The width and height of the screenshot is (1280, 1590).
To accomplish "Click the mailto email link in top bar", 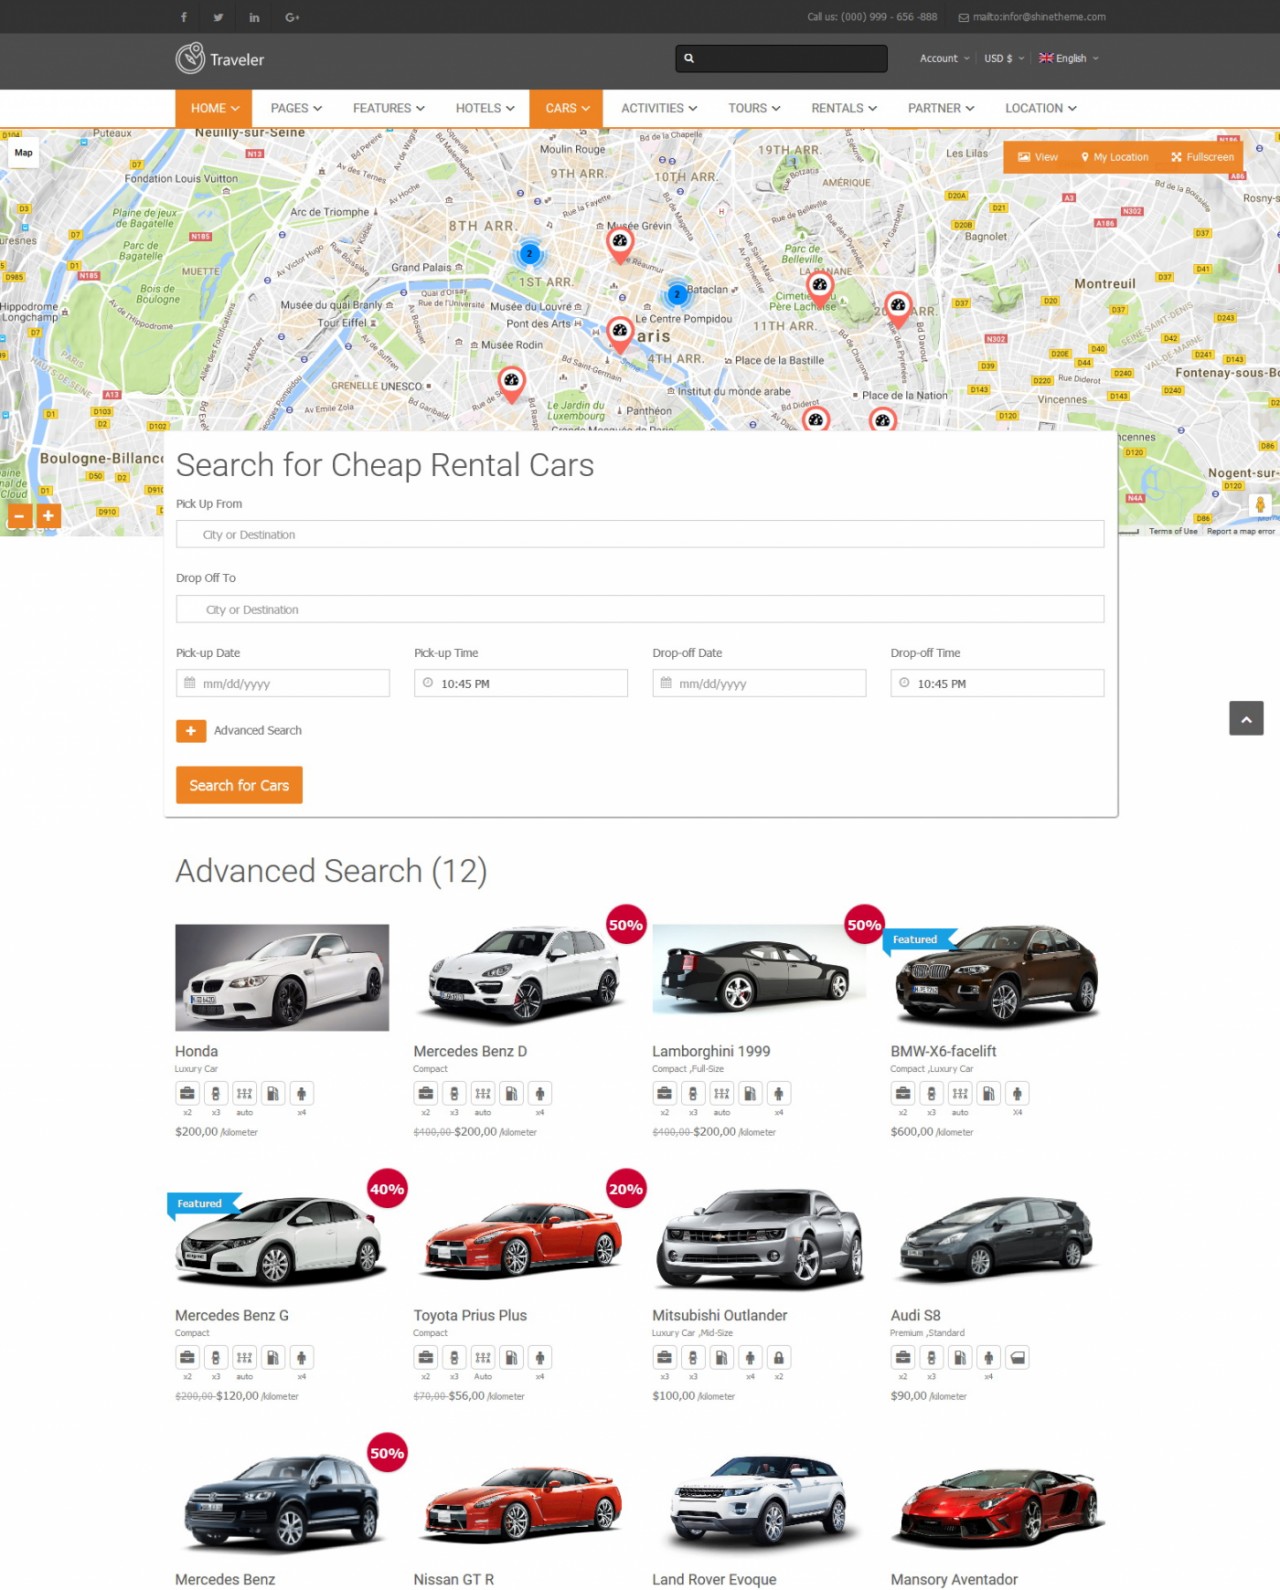I will point(1039,17).
